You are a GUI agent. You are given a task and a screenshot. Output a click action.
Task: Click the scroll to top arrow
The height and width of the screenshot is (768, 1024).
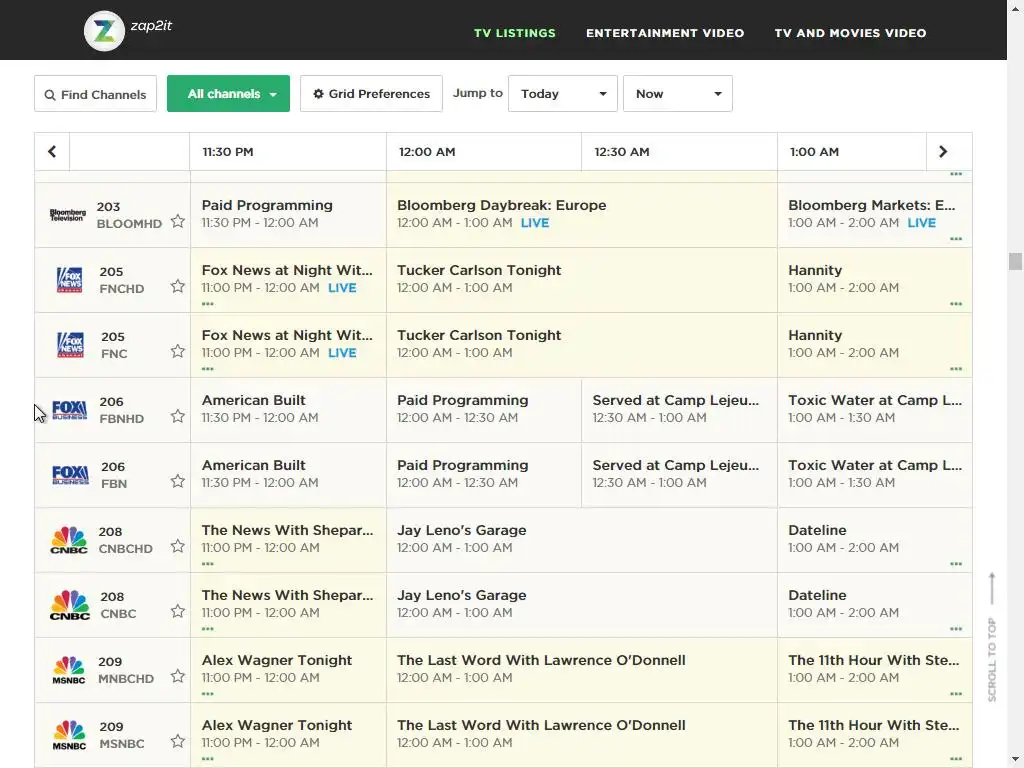pyautogui.click(x=992, y=589)
